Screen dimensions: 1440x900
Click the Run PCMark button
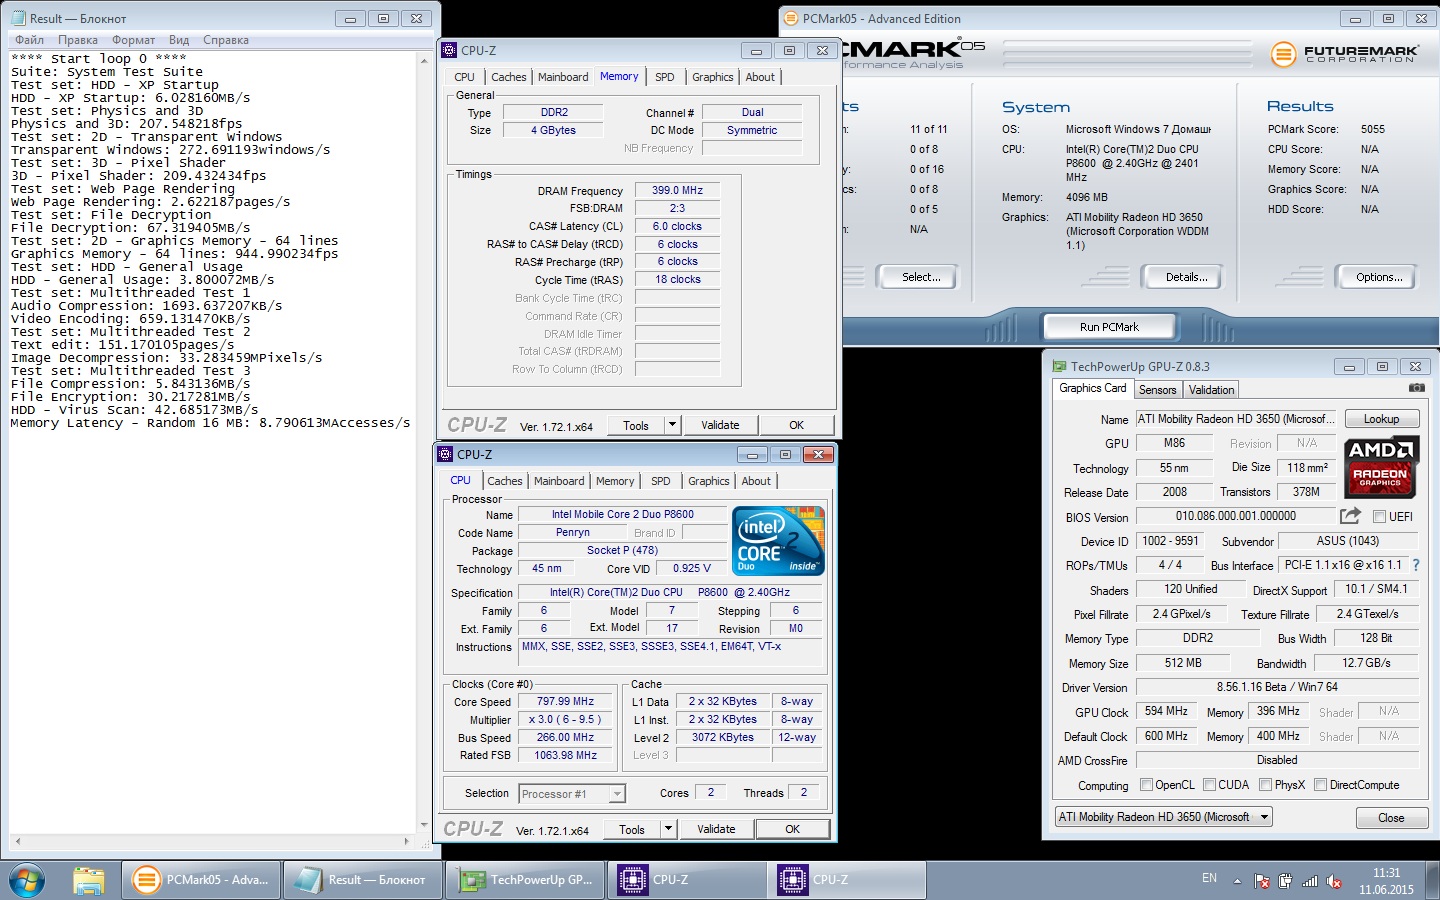(1109, 327)
